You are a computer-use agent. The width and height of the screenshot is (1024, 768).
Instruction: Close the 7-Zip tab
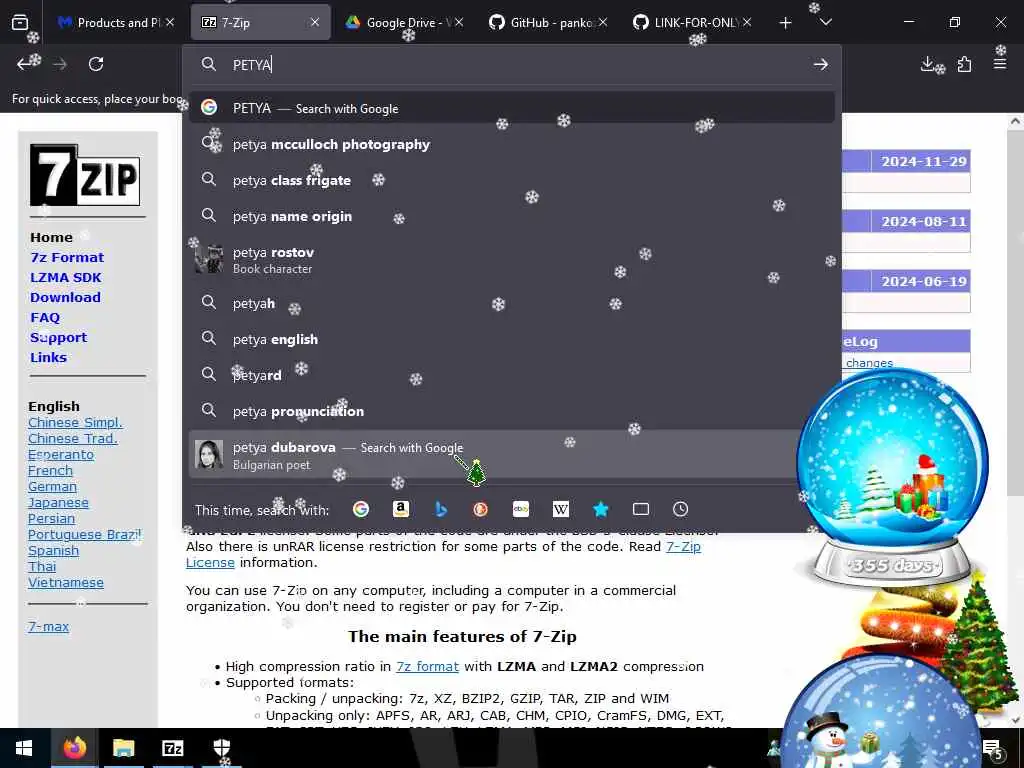coord(315,22)
